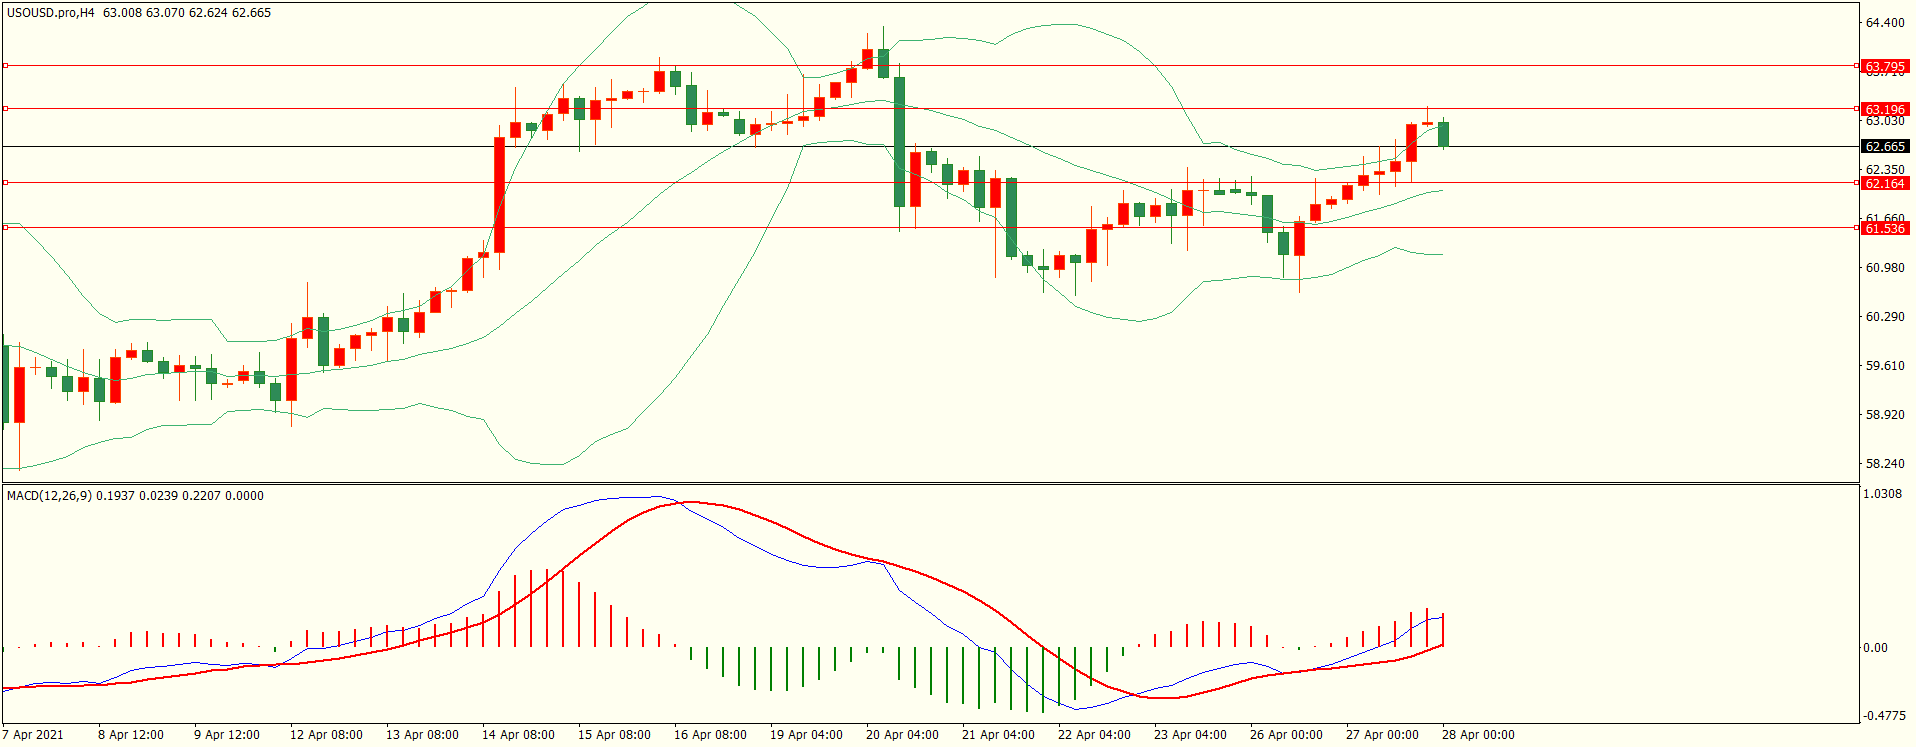Click the 63.030 price axis label

[1885, 121]
